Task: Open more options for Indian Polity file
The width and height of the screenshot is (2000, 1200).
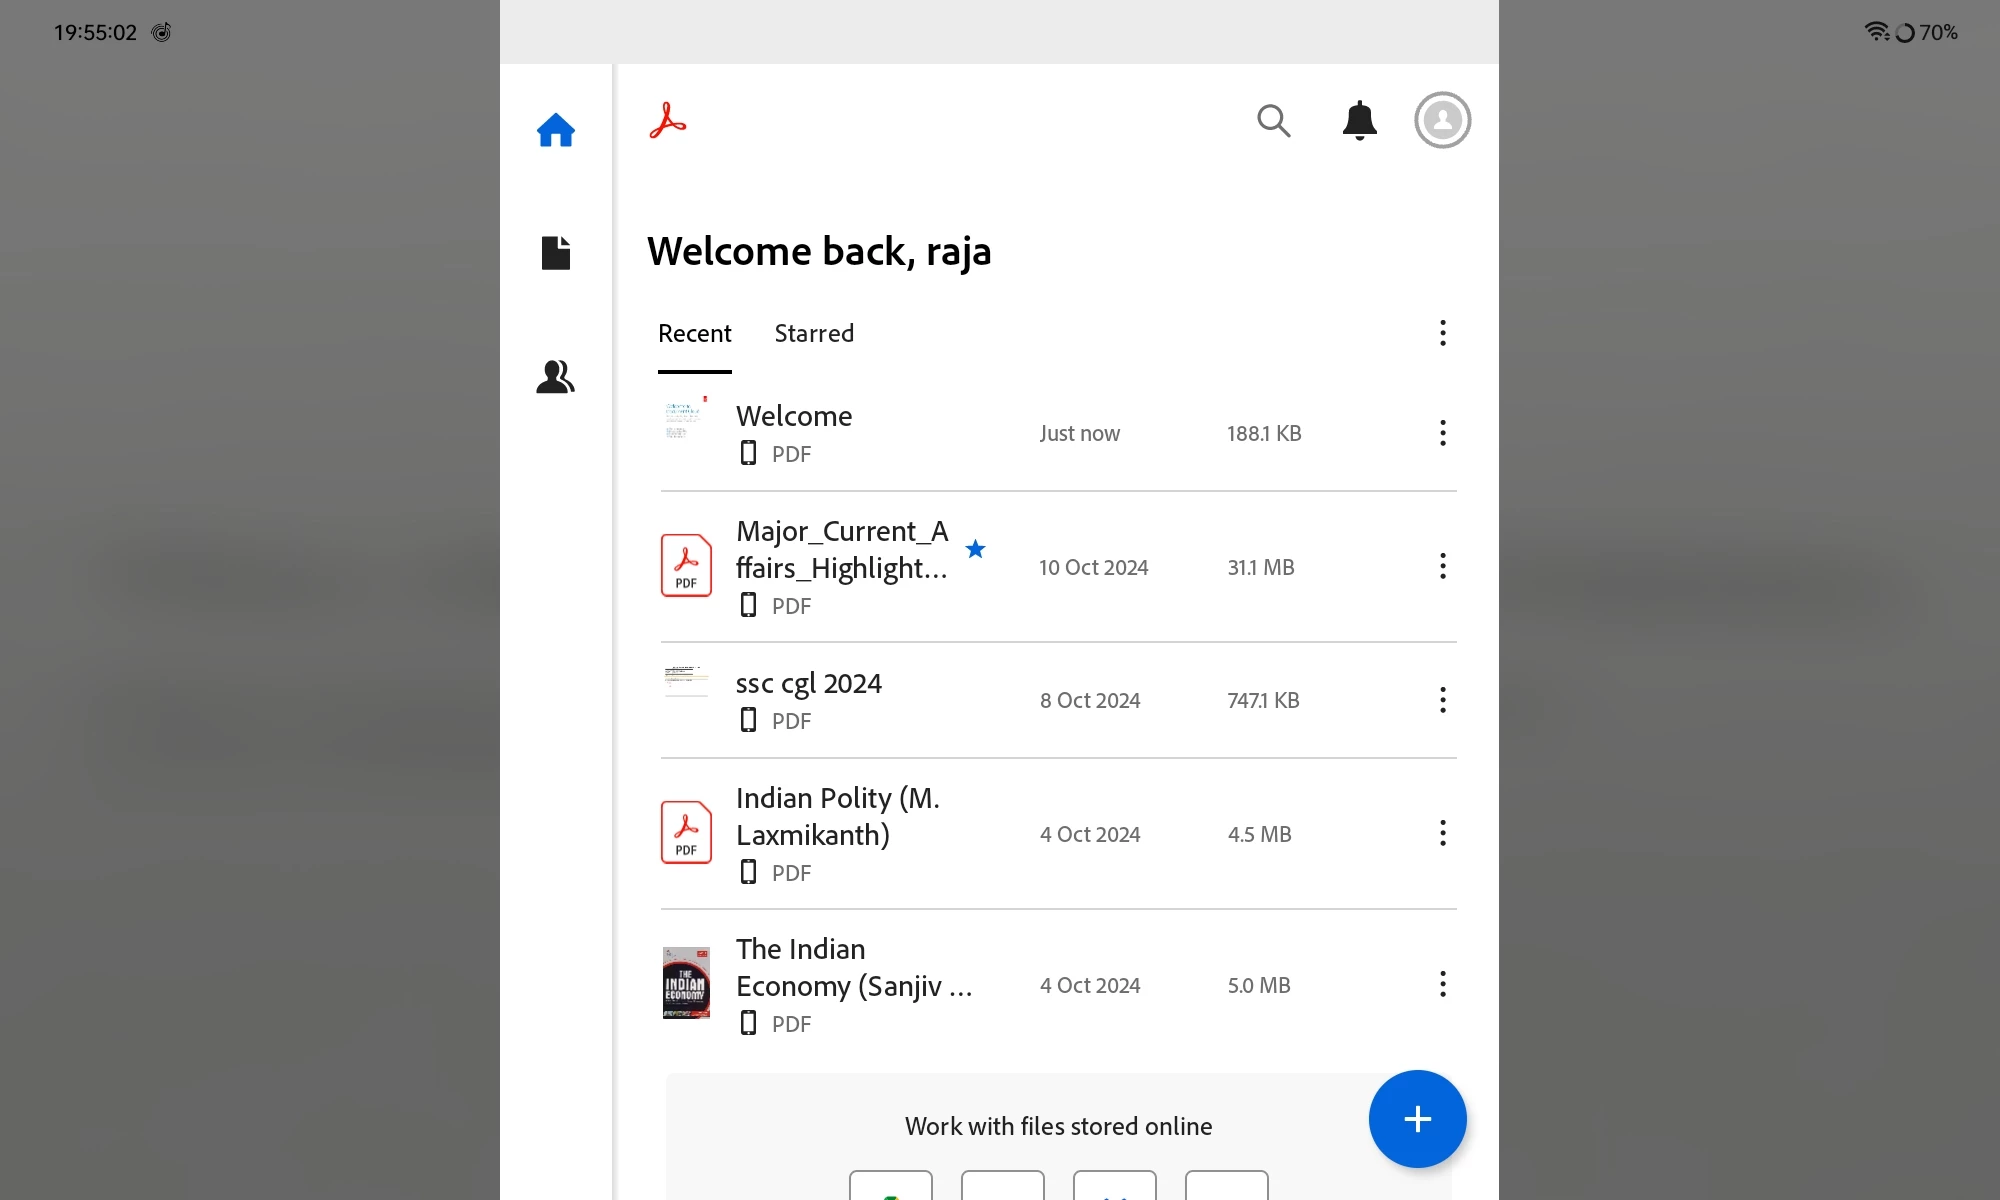Action: [x=1442, y=833]
